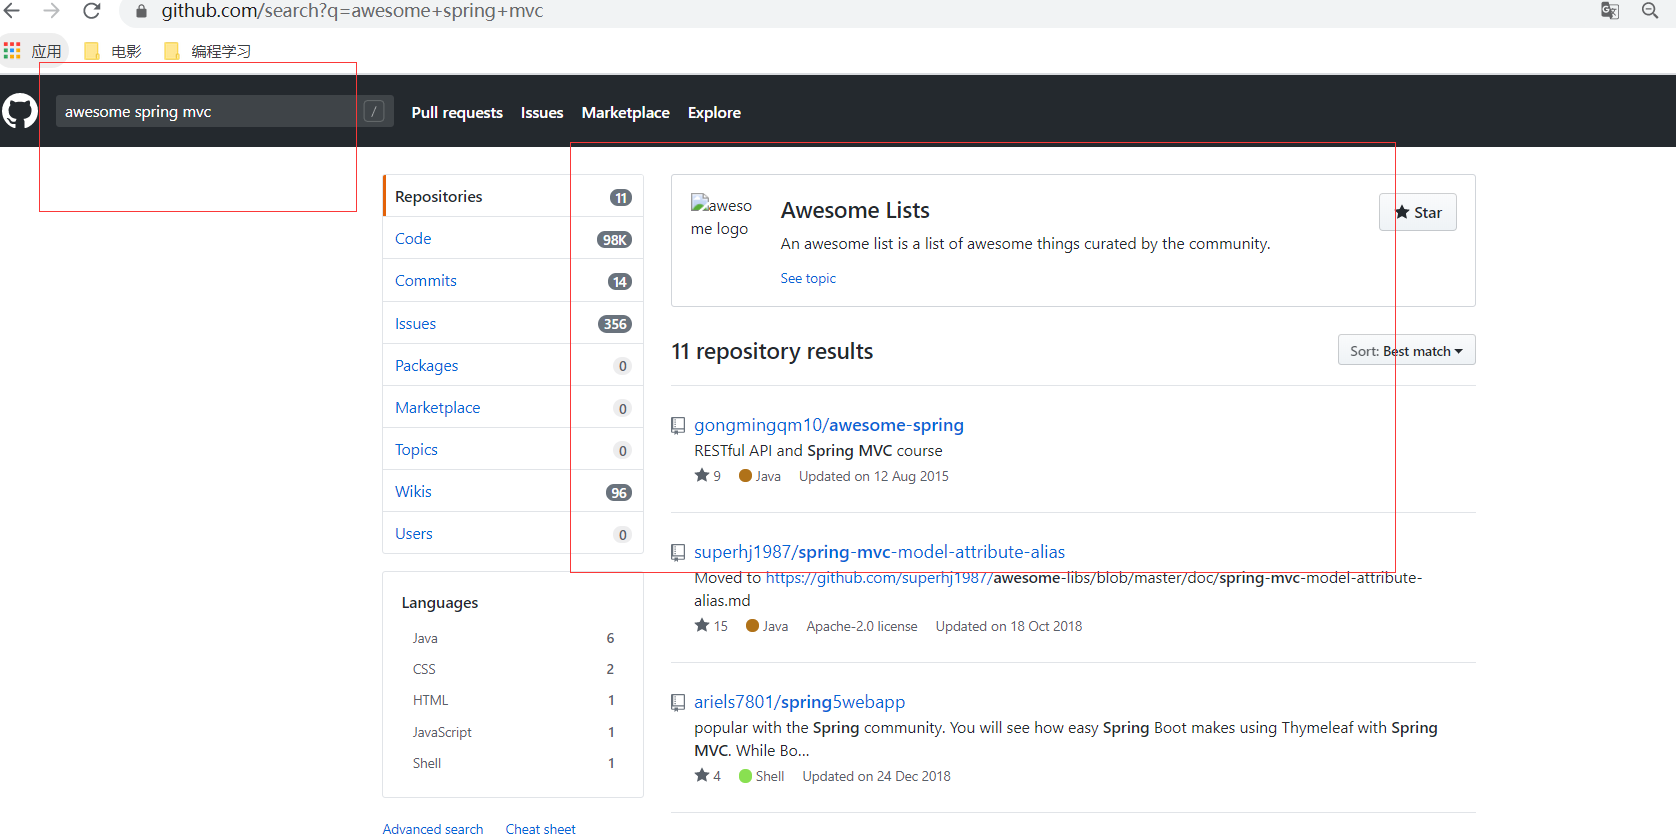Focus the GitHub search input field
The image size is (1676, 837).
tap(205, 111)
